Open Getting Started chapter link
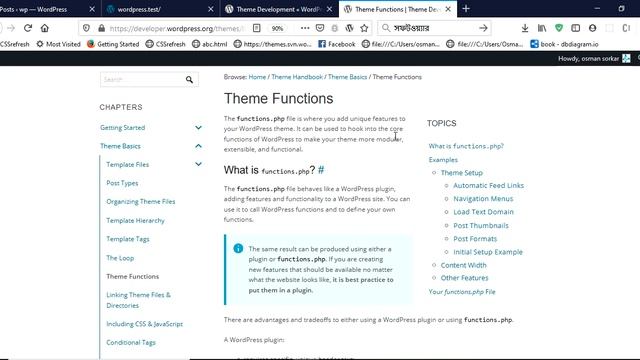 click(122, 128)
